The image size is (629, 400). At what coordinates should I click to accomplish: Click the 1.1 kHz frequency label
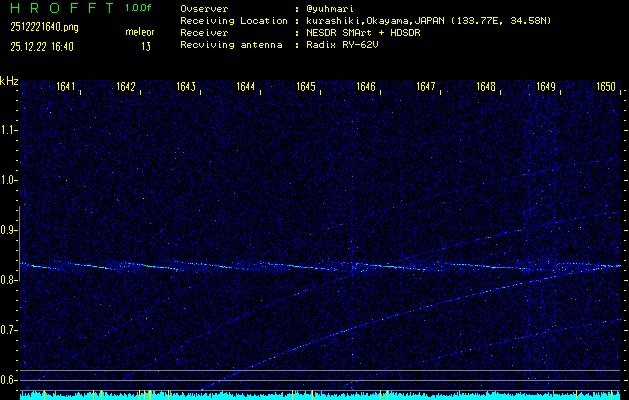[x=9, y=130]
